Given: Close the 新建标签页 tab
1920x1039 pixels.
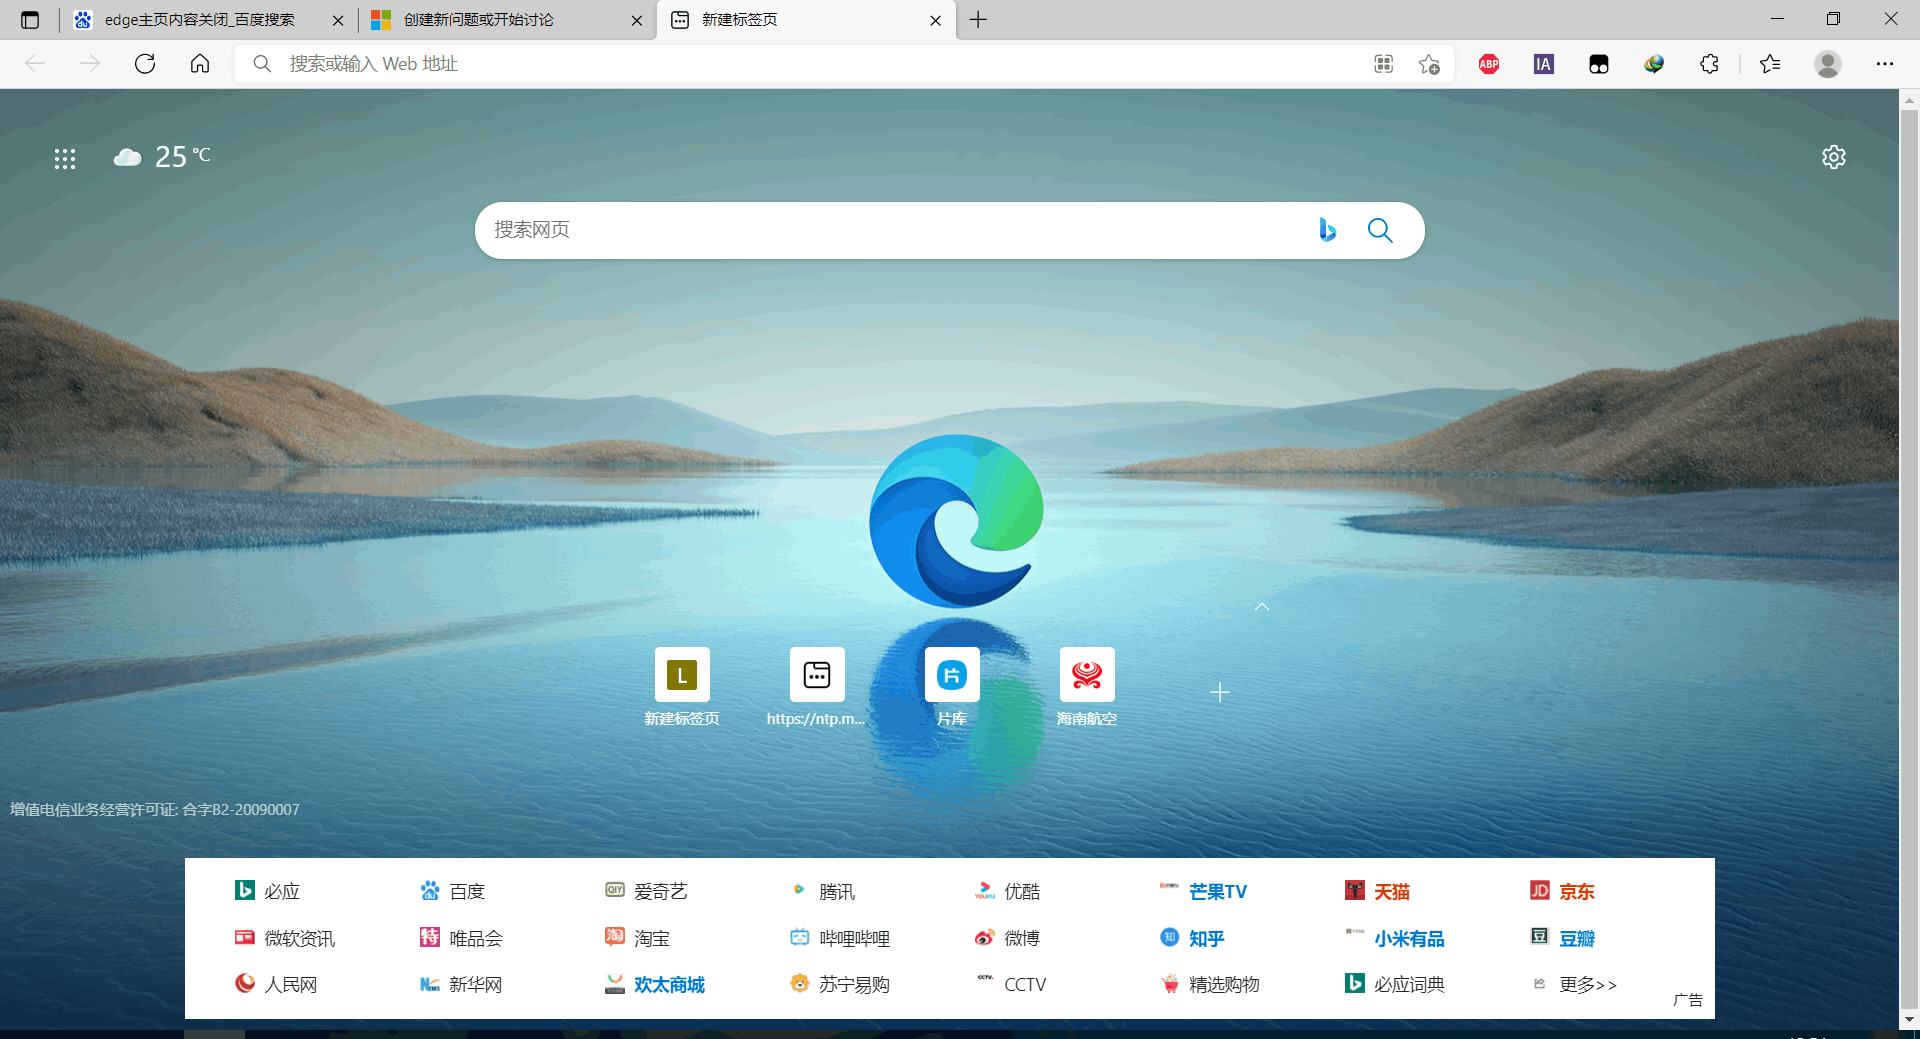Looking at the screenshot, I should 935,20.
